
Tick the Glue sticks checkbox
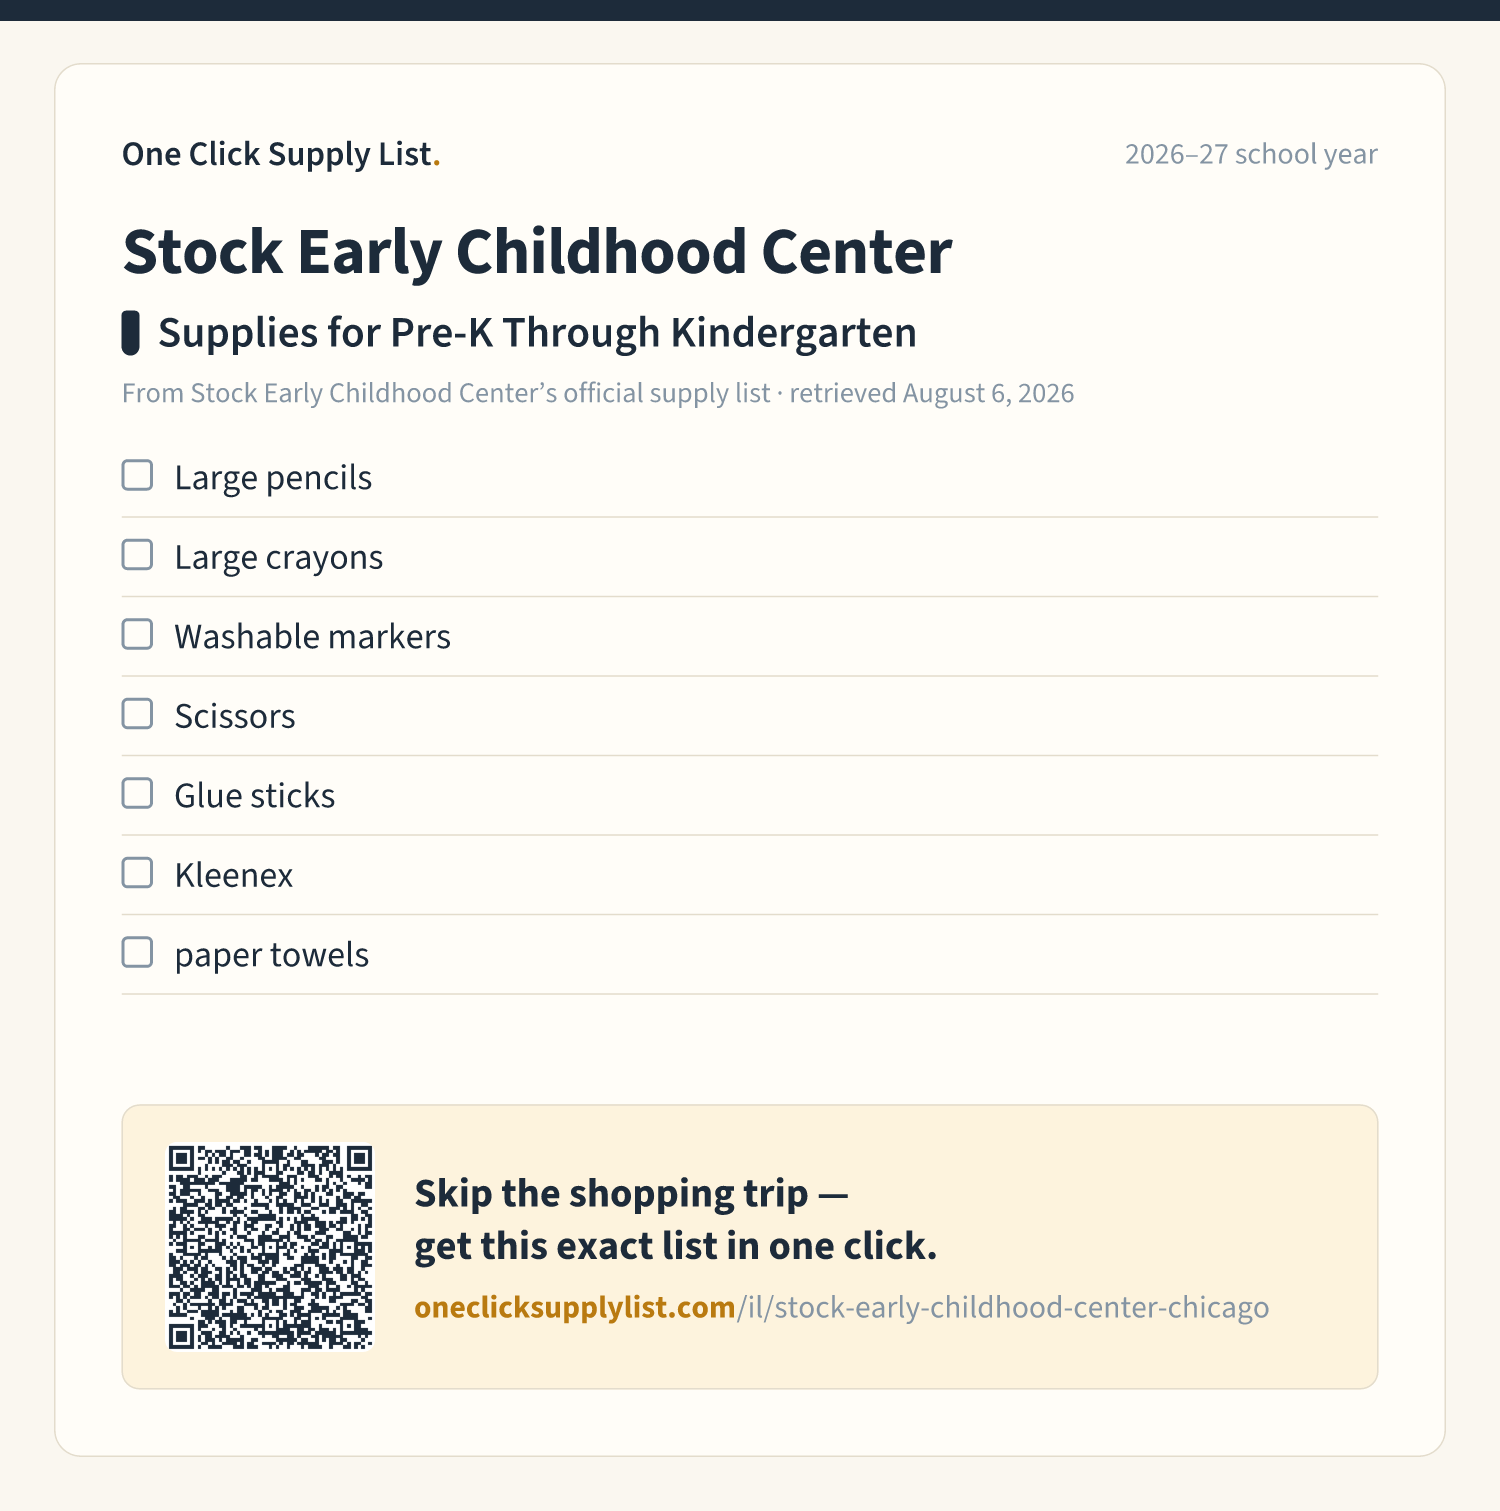[x=137, y=794]
